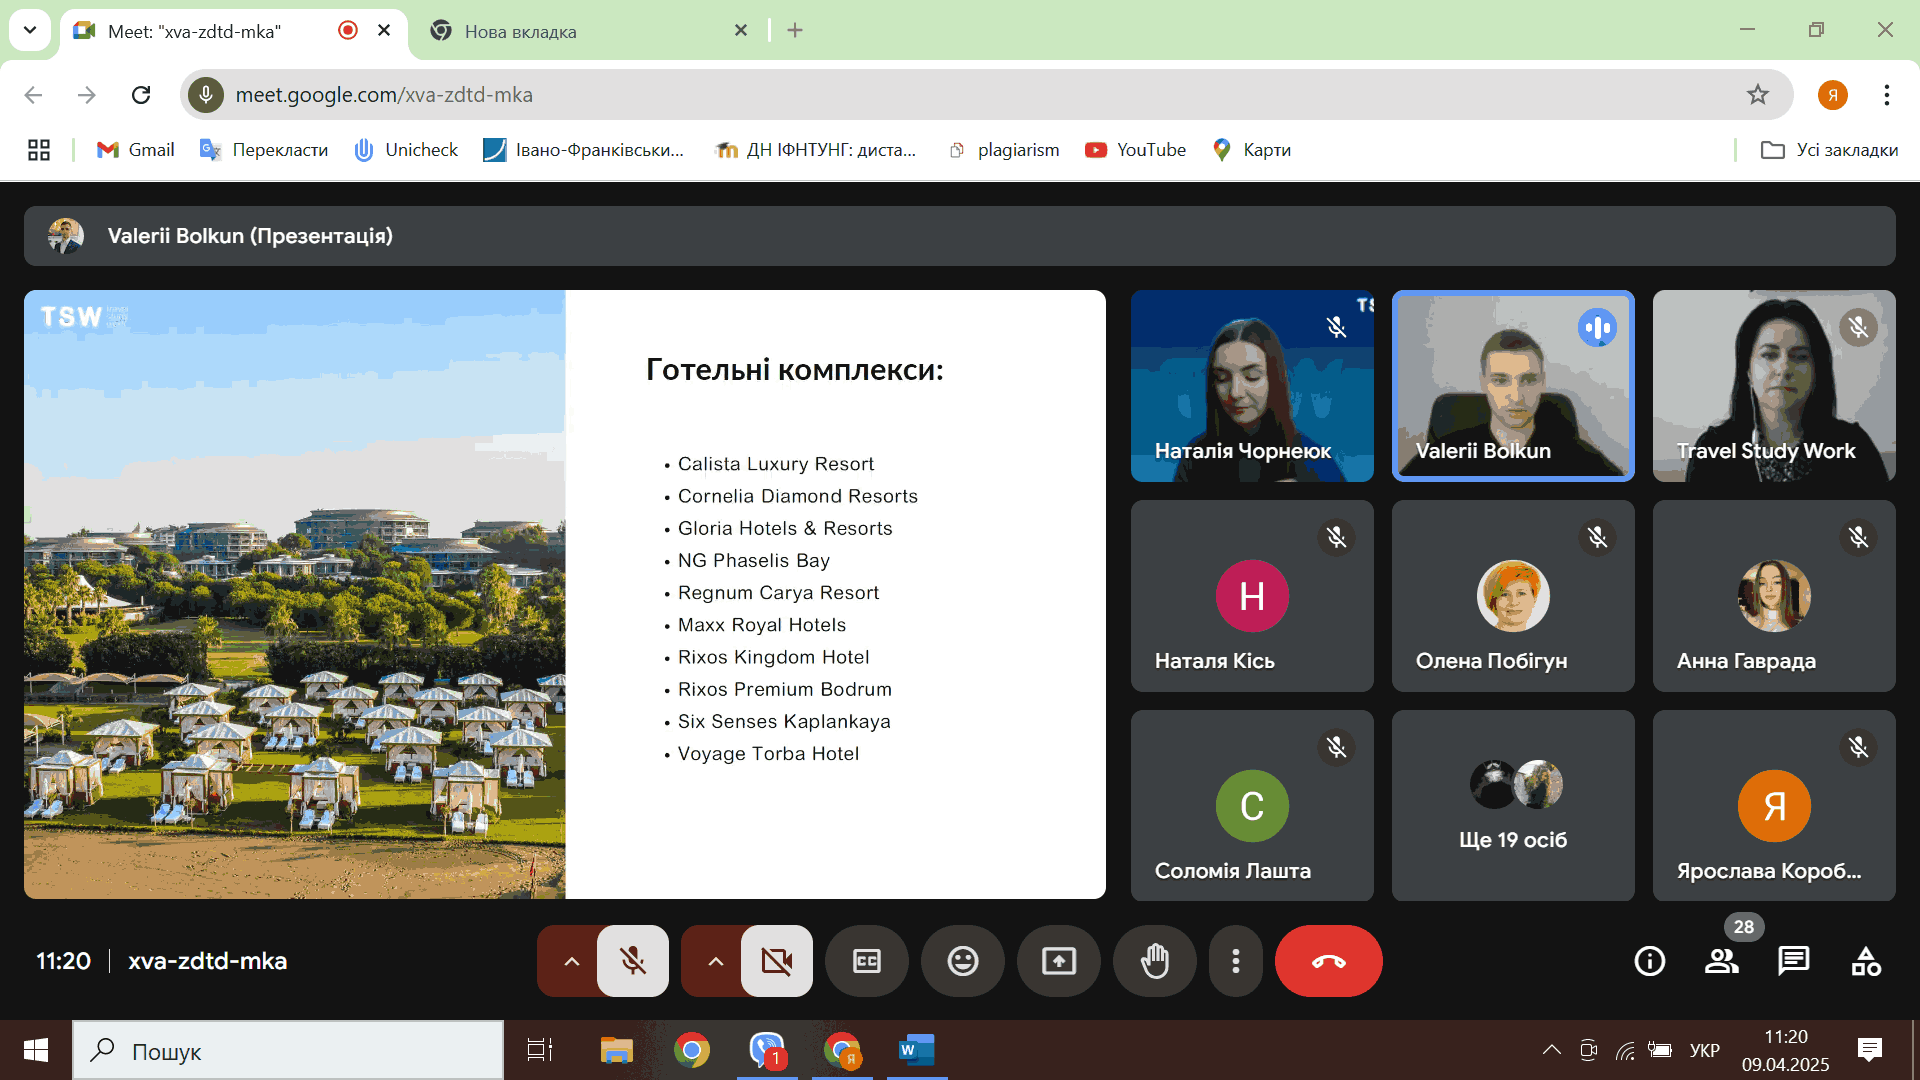Open chat with everyone panel
The width and height of the screenshot is (1920, 1080).
tap(1793, 961)
